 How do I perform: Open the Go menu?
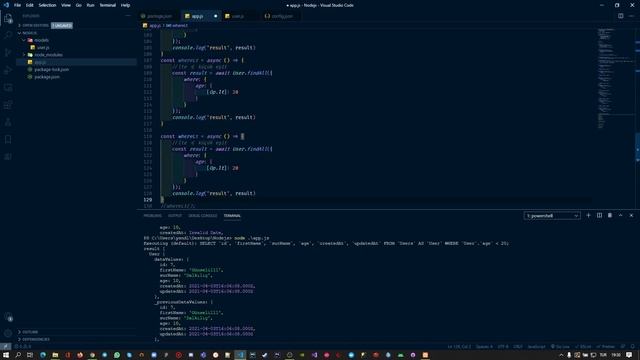tap(78, 5)
